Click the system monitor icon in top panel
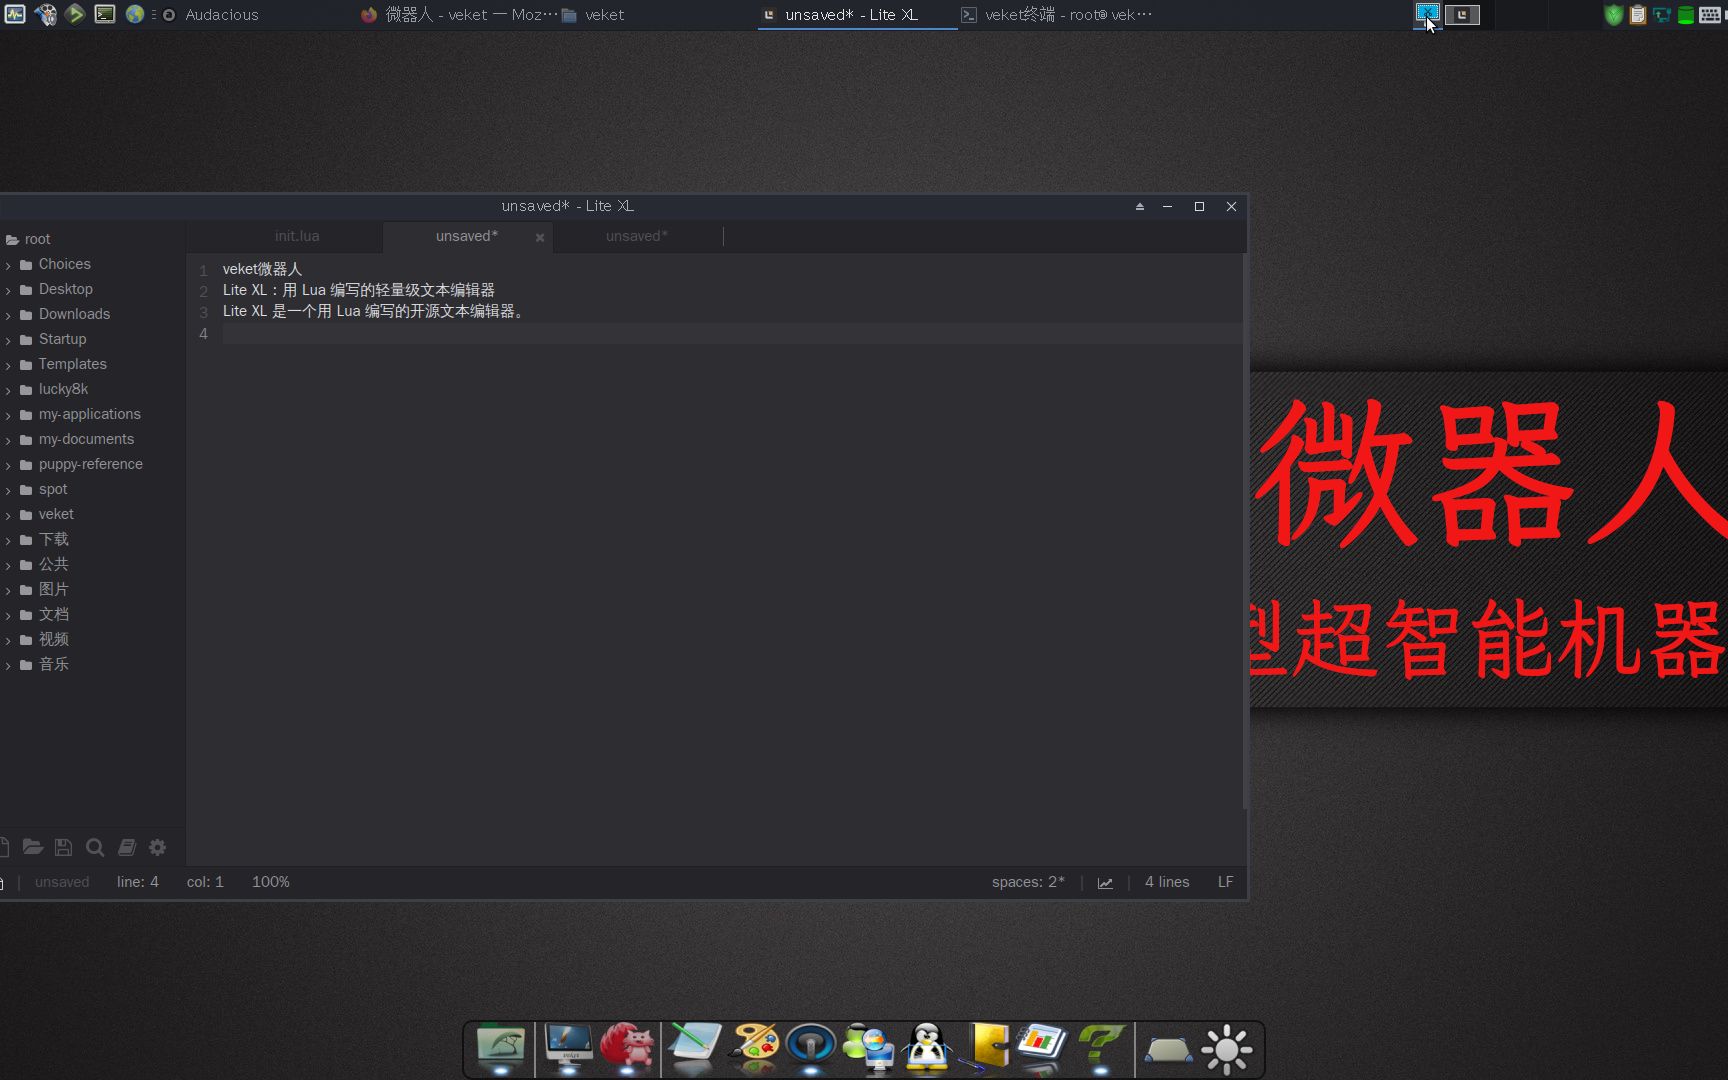 point(15,14)
